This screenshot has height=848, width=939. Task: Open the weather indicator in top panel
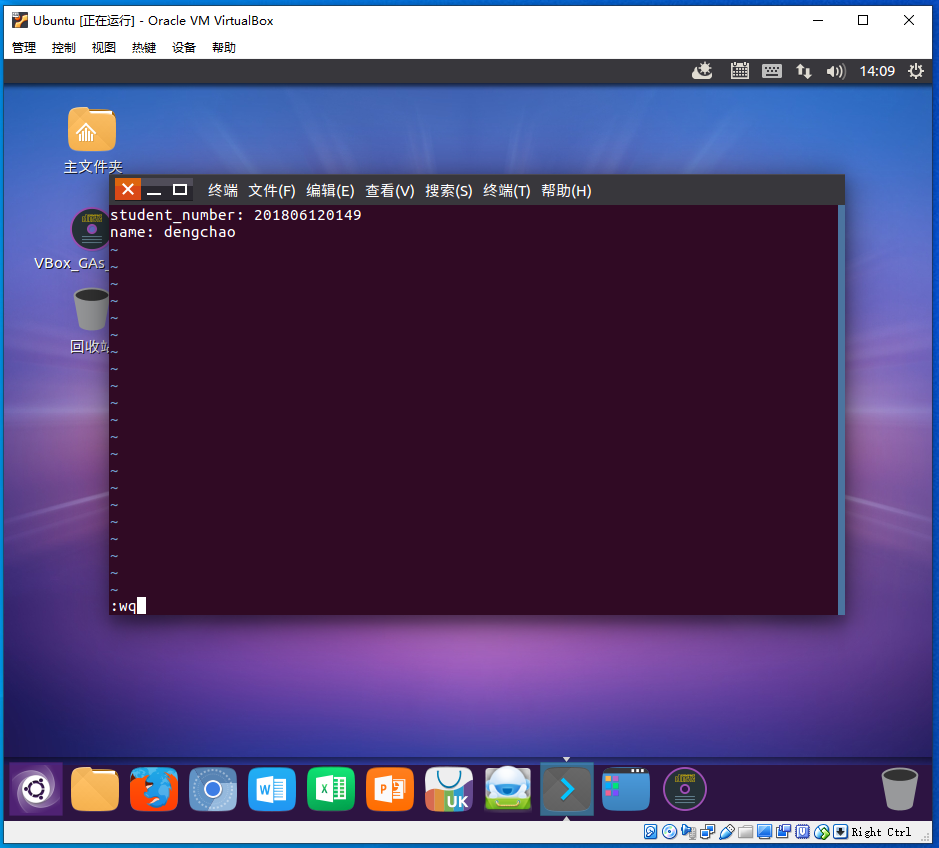tap(702, 71)
